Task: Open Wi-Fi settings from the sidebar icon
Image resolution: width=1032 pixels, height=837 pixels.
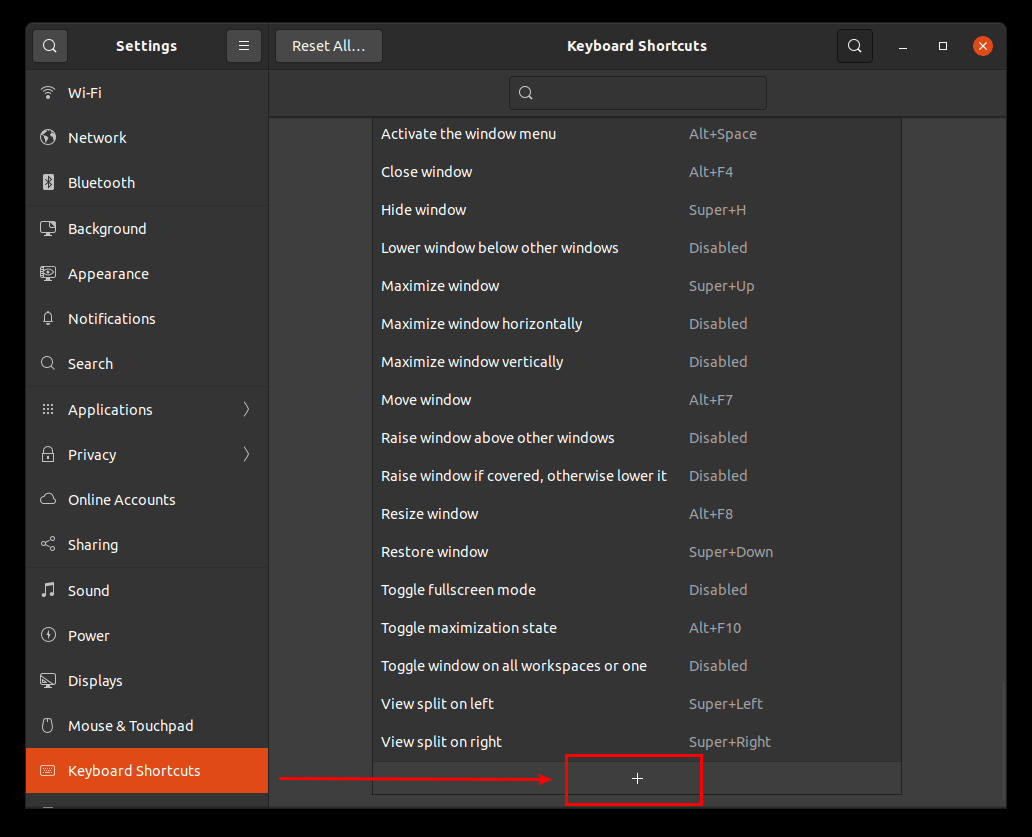Action: tap(47, 92)
